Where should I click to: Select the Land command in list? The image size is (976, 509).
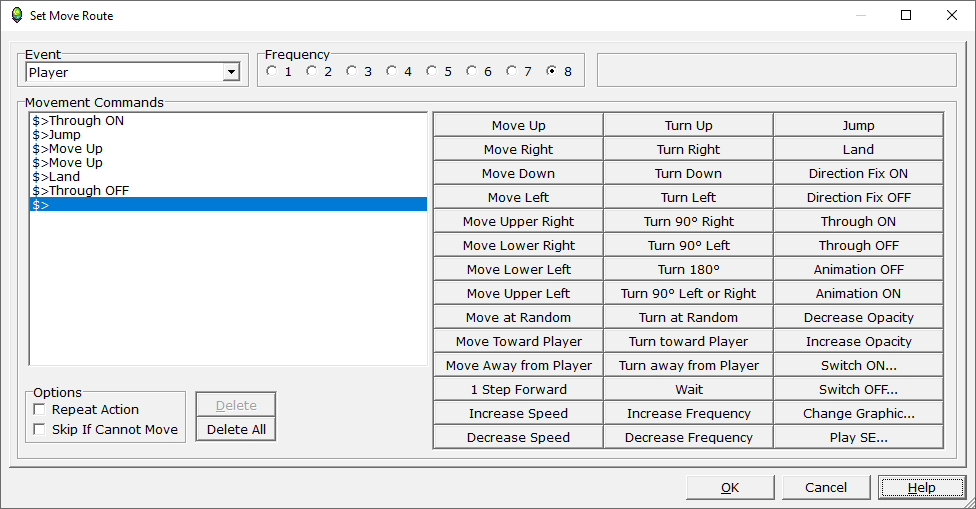click(228, 177)
